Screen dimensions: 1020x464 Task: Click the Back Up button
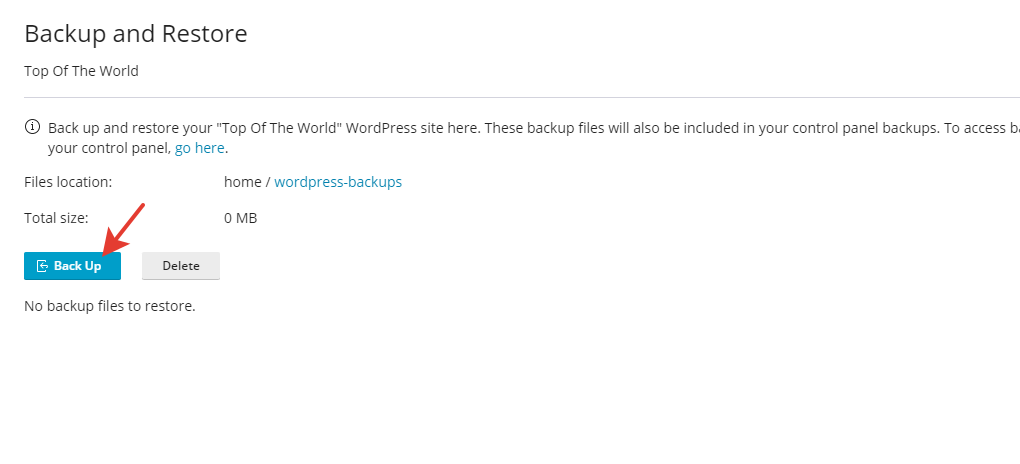pos(72,266)
